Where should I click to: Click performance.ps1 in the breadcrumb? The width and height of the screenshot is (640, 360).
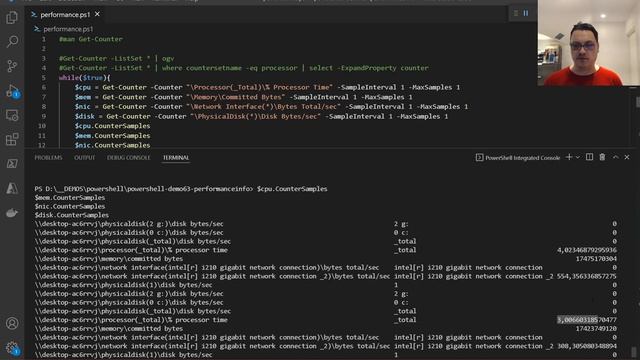tap(68, 29)
